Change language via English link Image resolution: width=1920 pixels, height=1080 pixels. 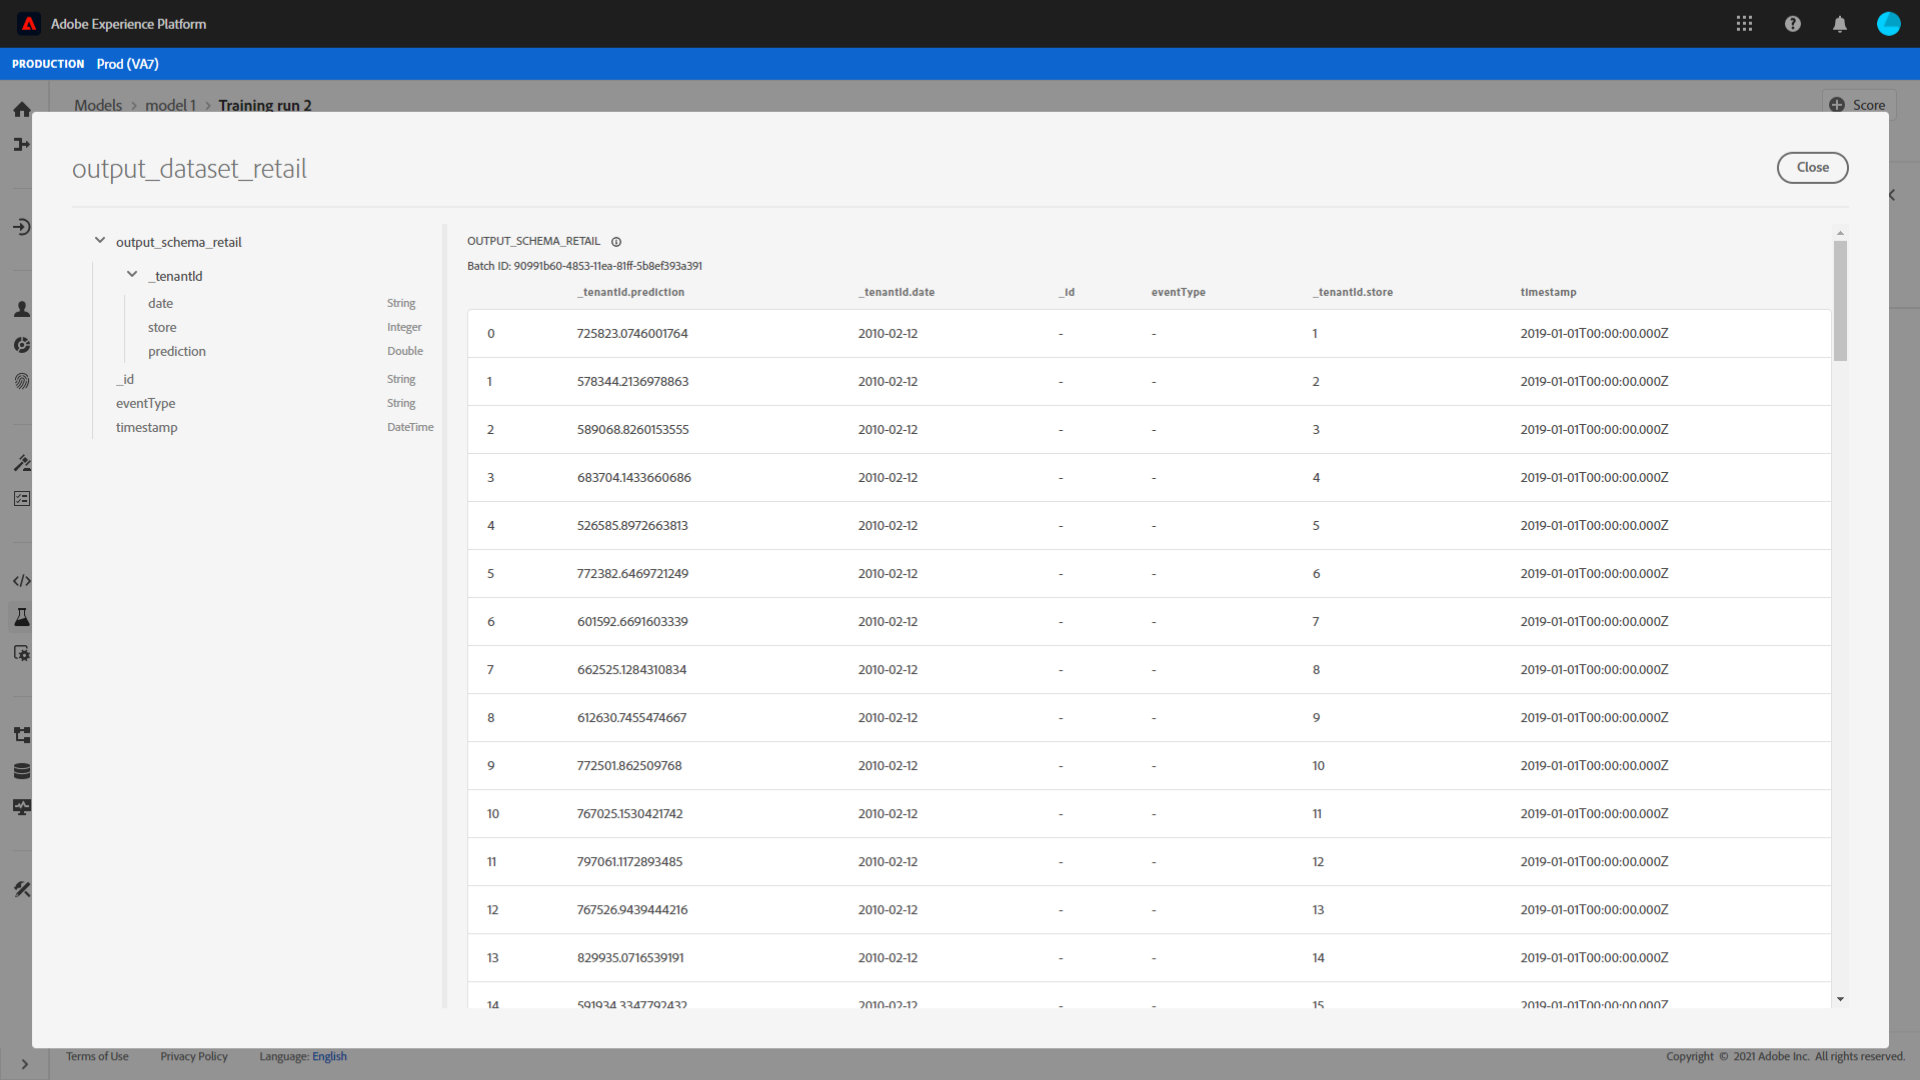click(x=329, y=1057)
